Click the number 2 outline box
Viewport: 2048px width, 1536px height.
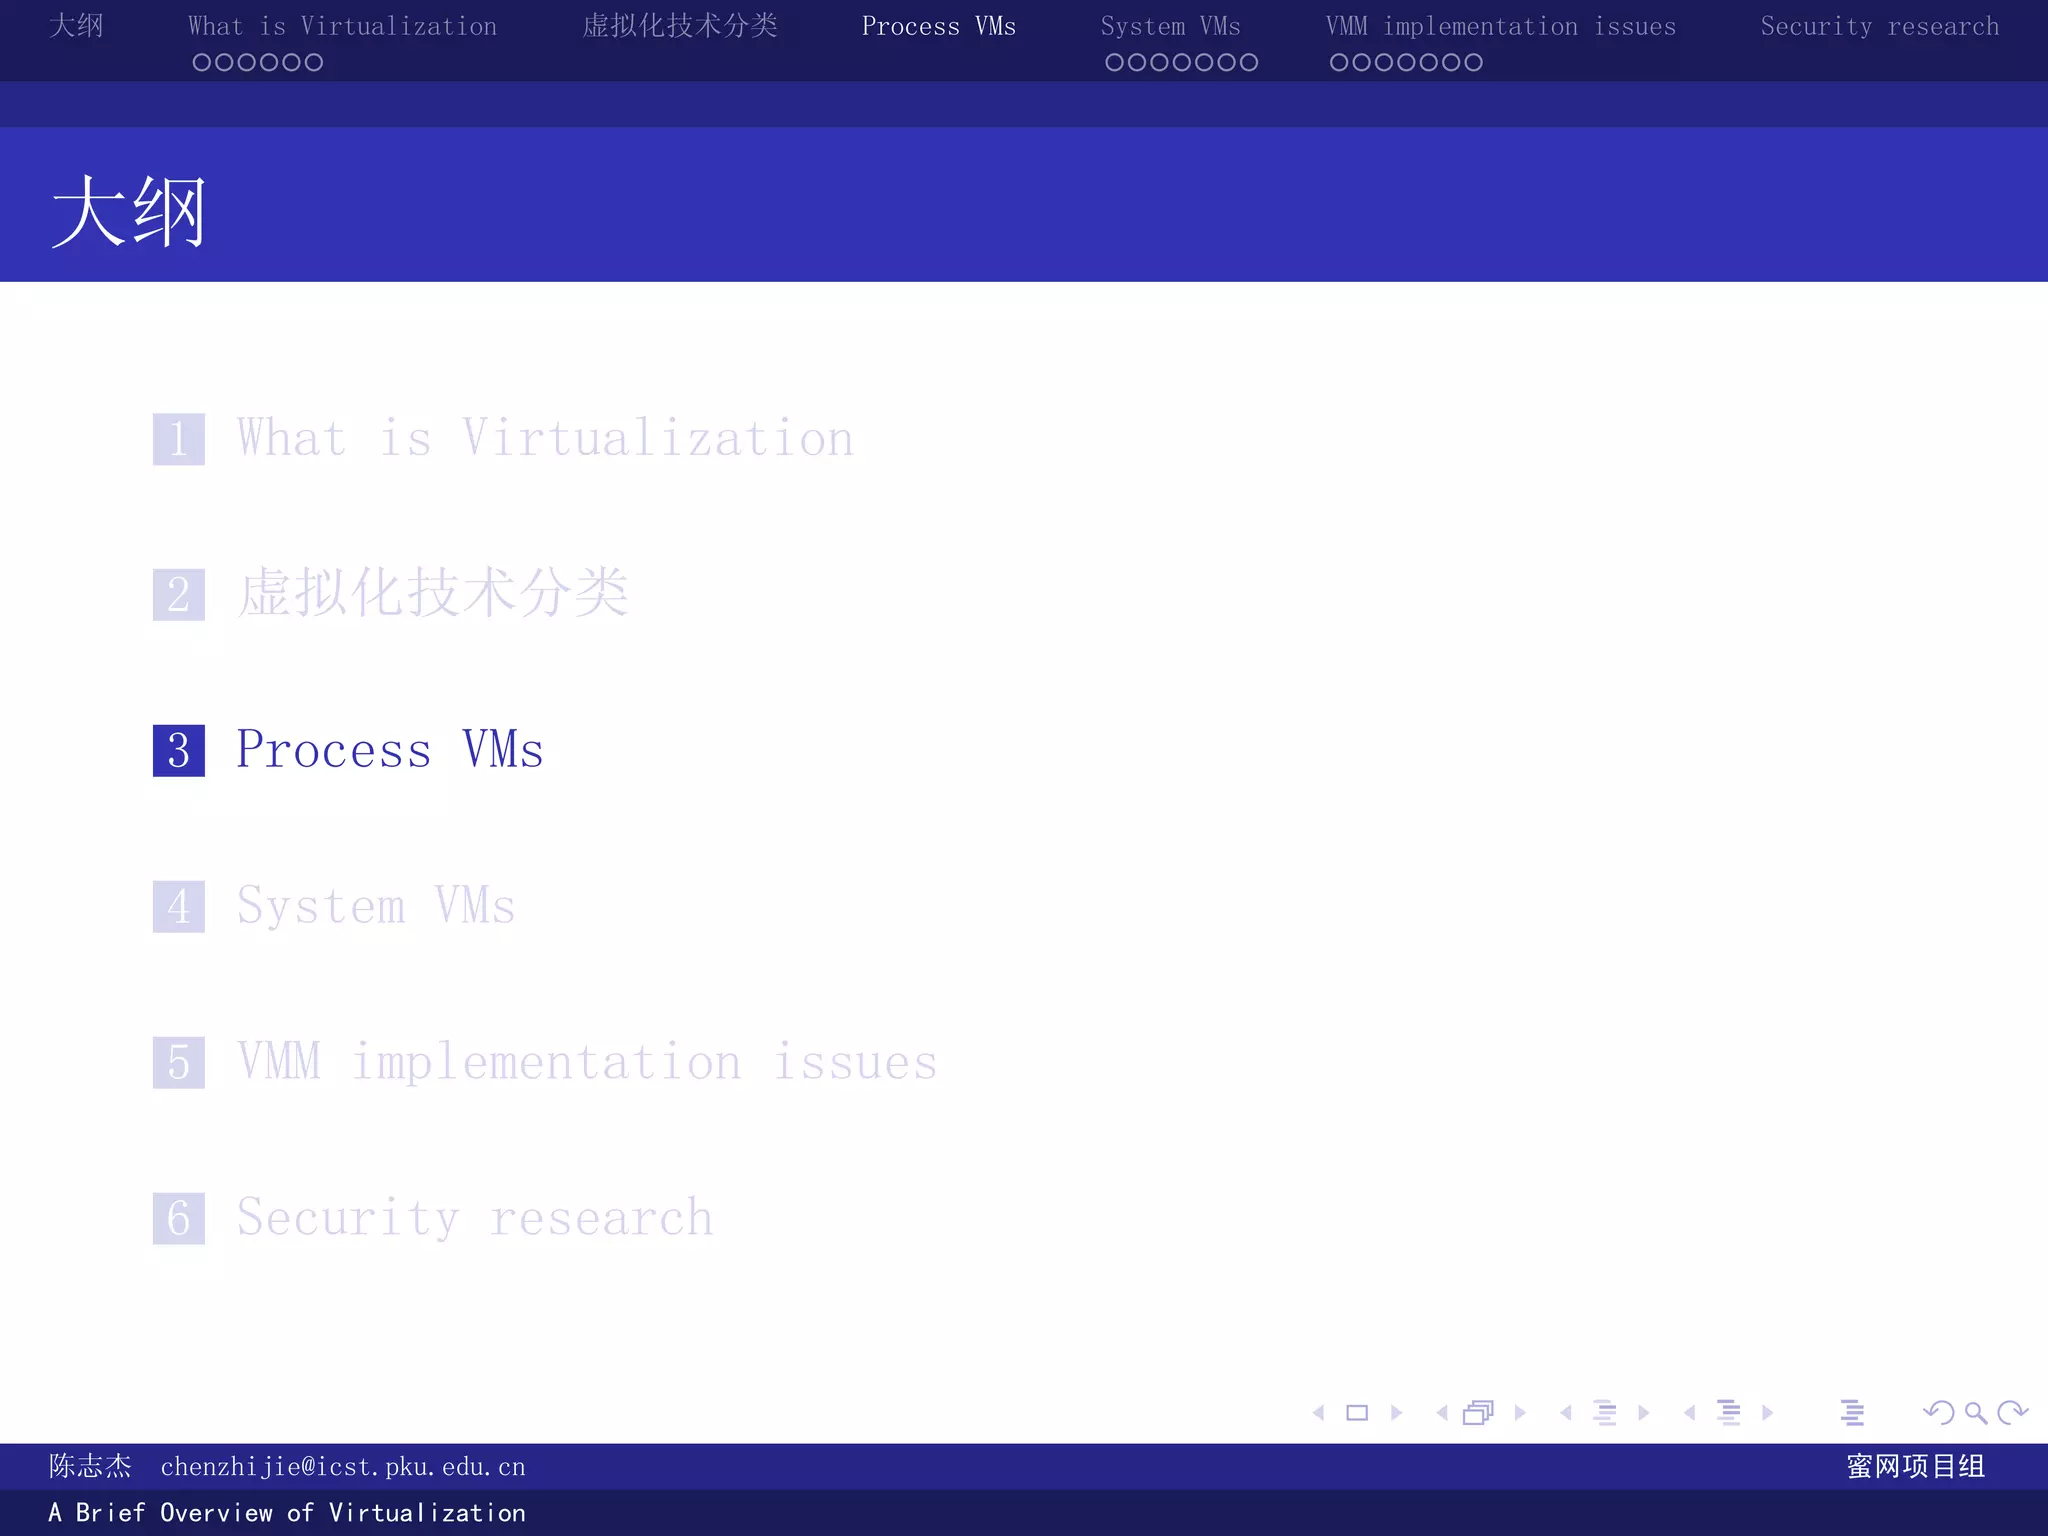tap(179, 595)
